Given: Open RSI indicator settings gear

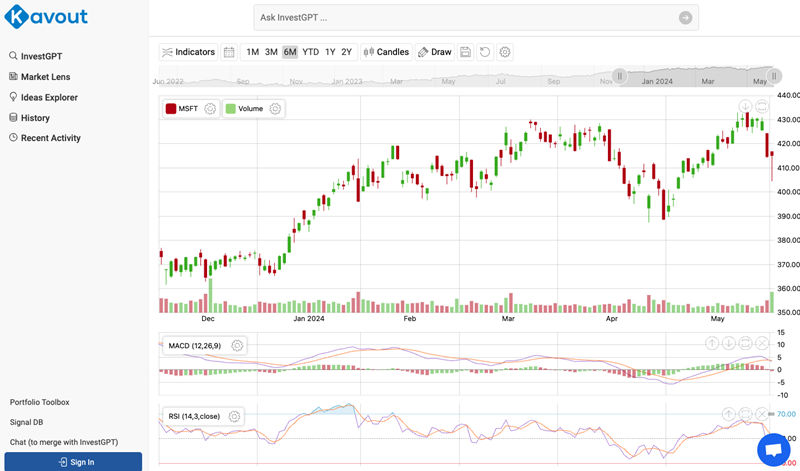Looking at the screenshot, I should 234,416.
